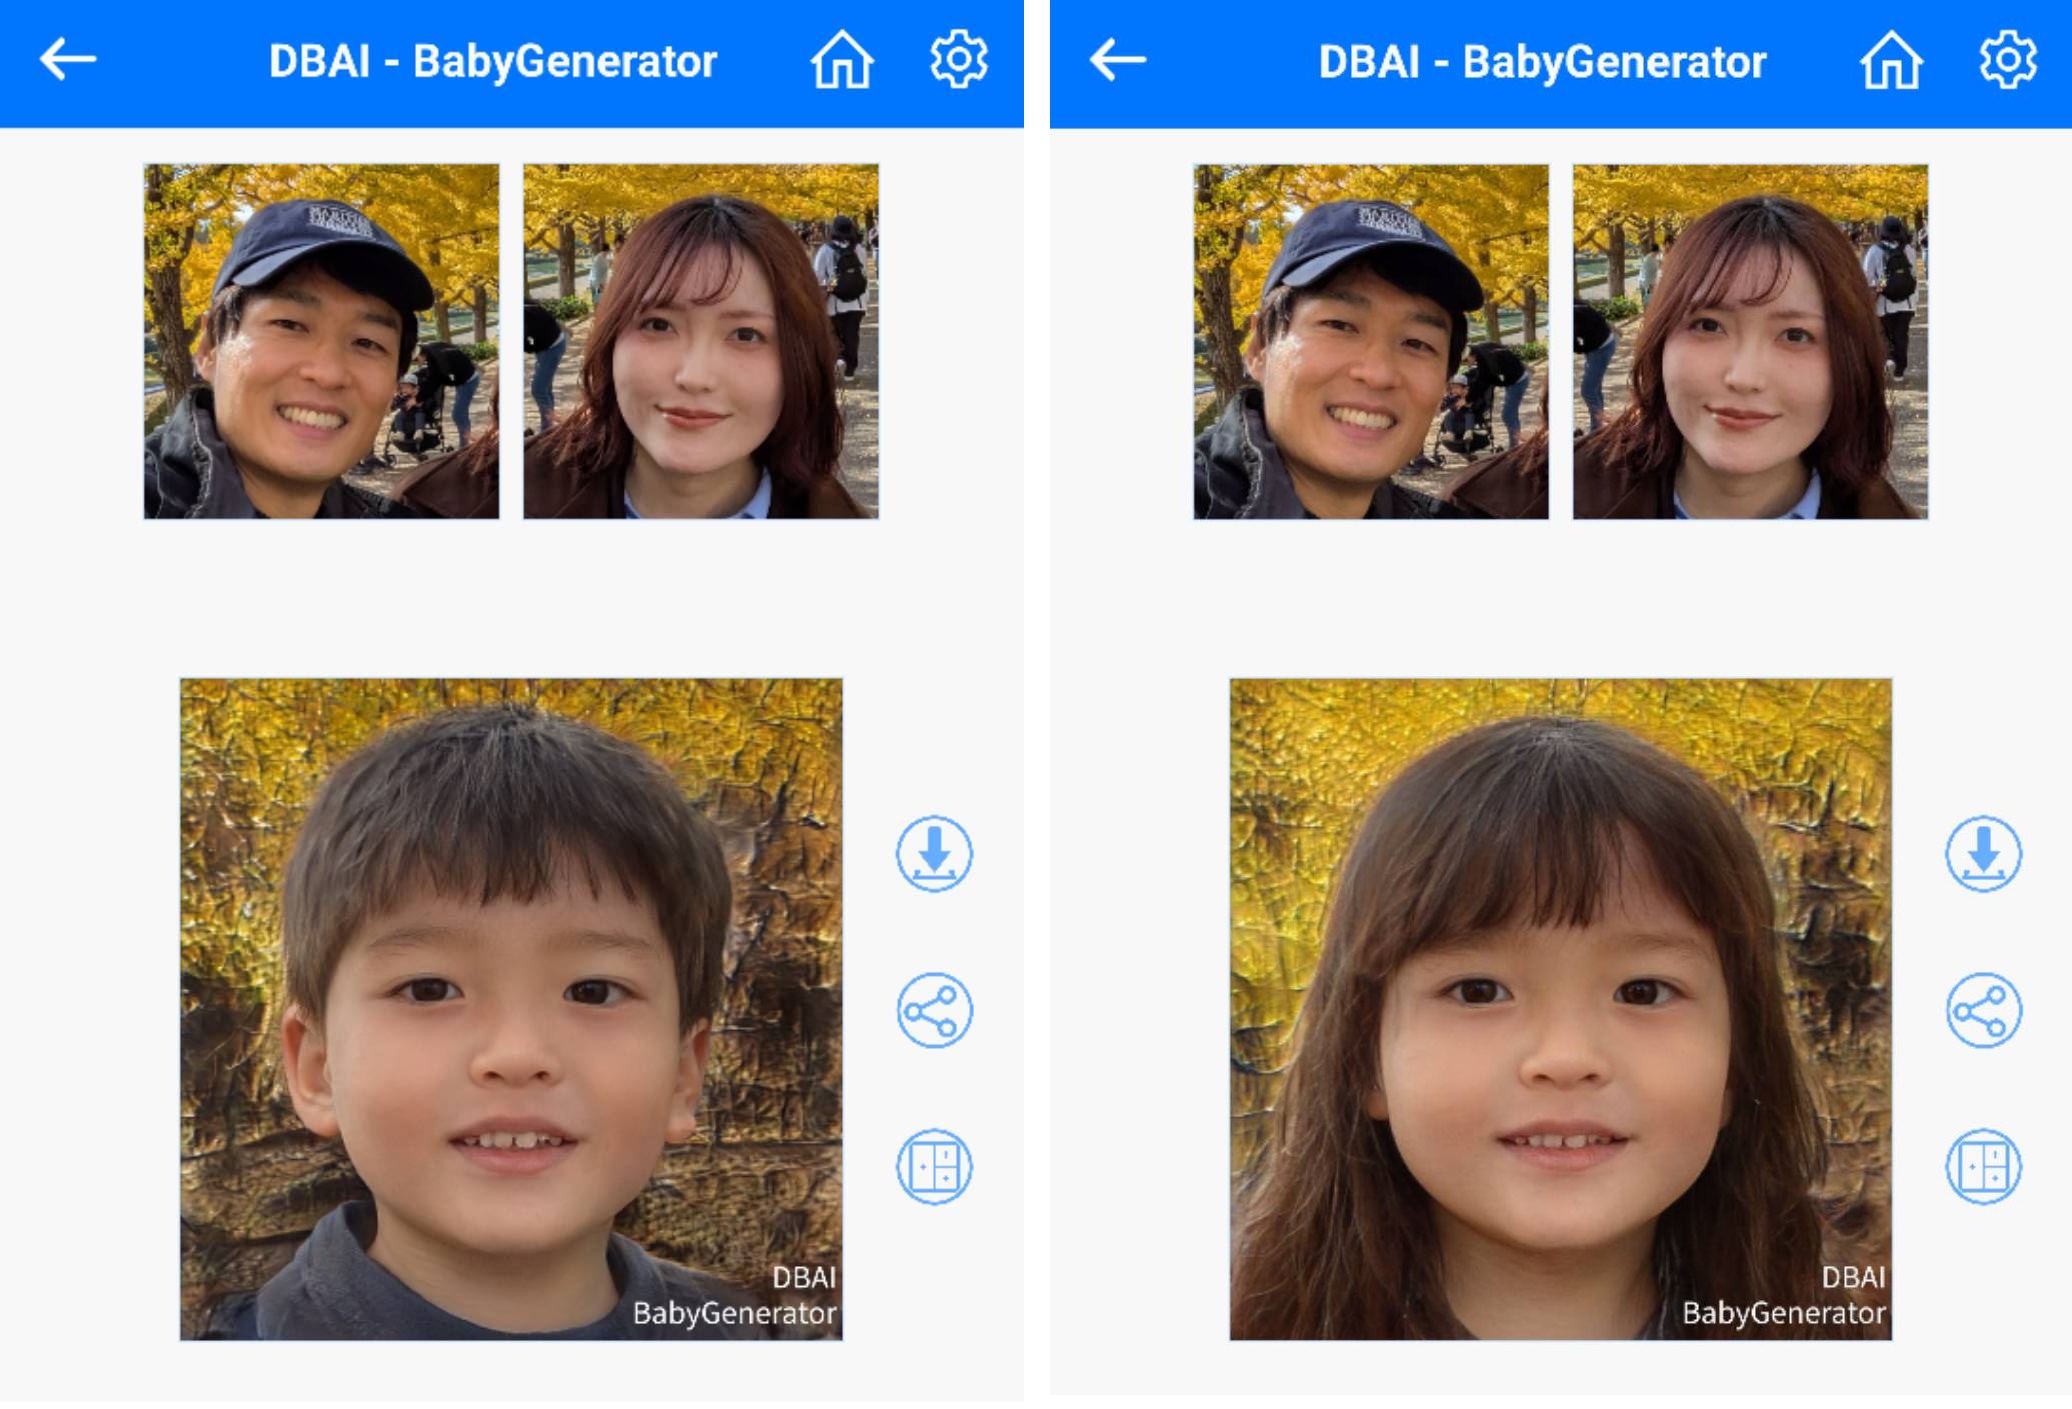
Task: Open collage layout icon beside boy image
Action: (x=934, y=1166)
